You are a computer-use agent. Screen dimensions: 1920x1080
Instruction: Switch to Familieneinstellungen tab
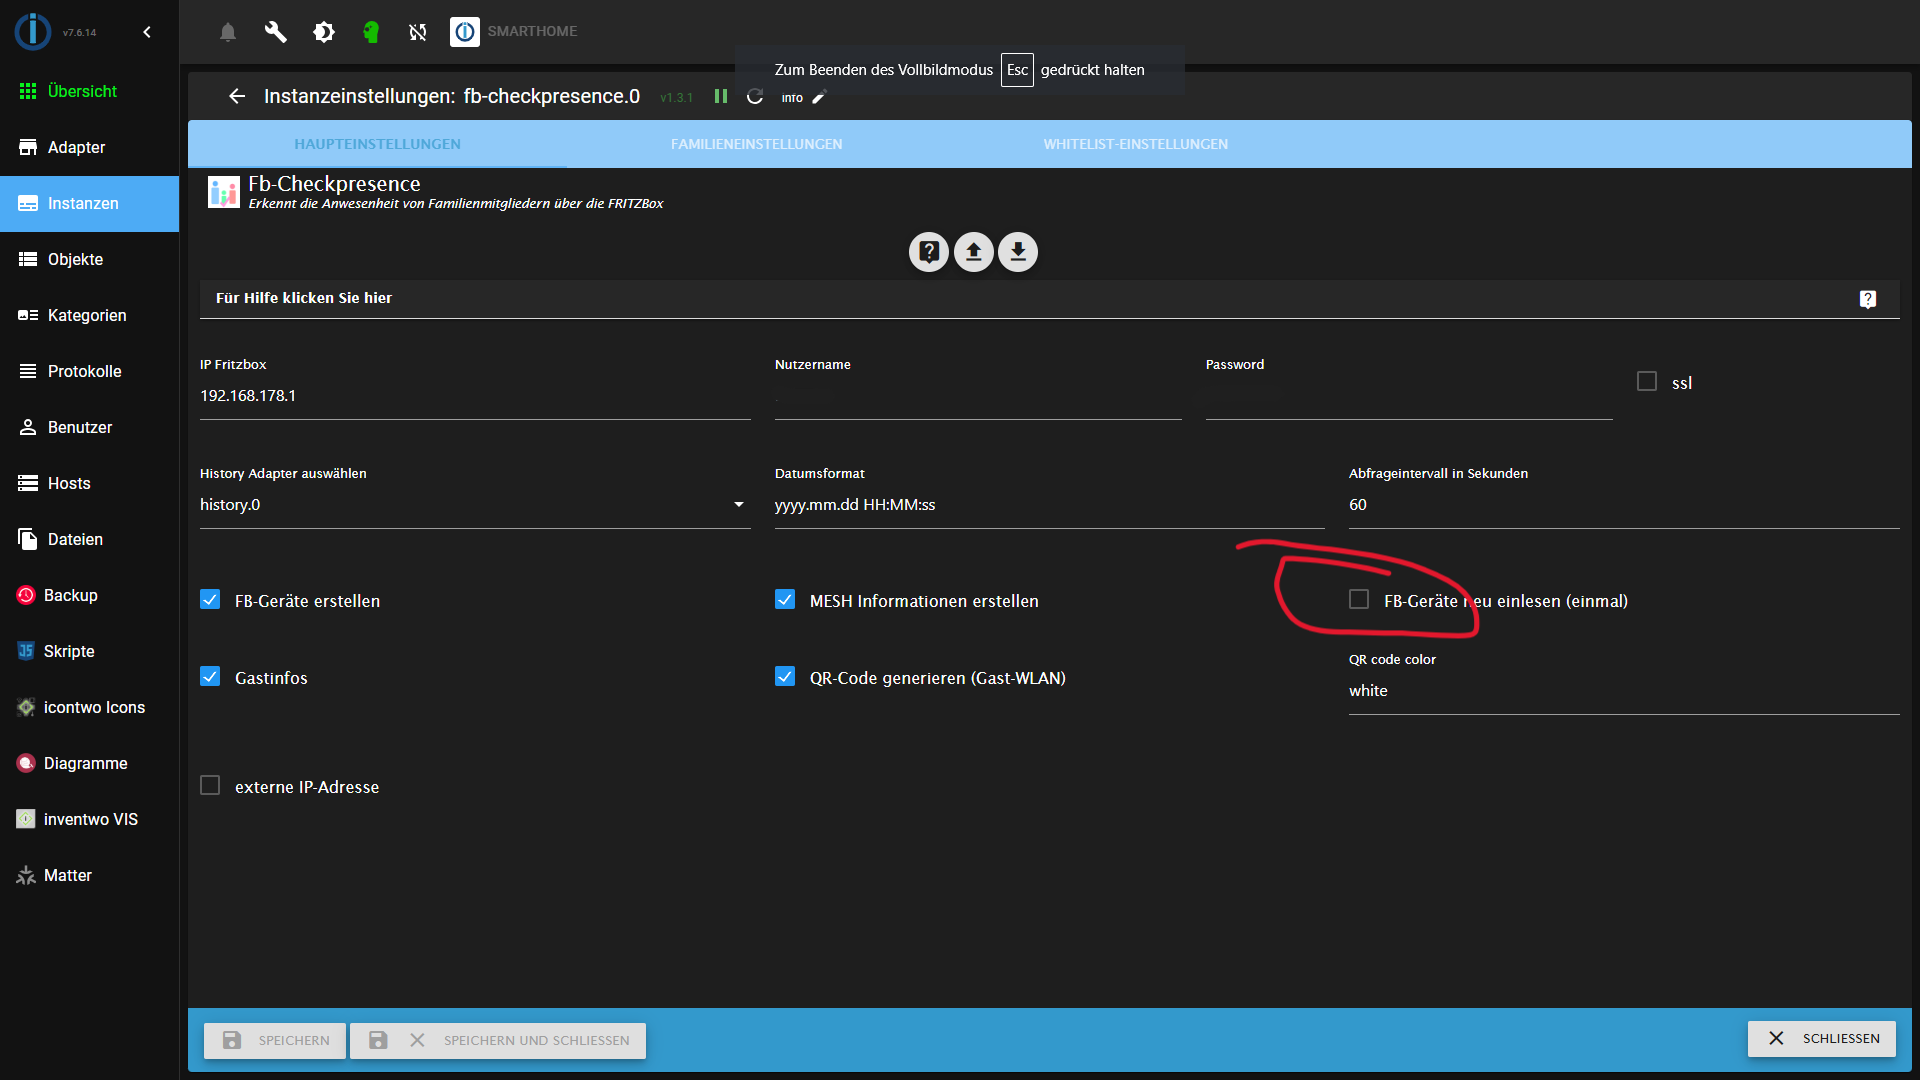(x=756, y=144)
